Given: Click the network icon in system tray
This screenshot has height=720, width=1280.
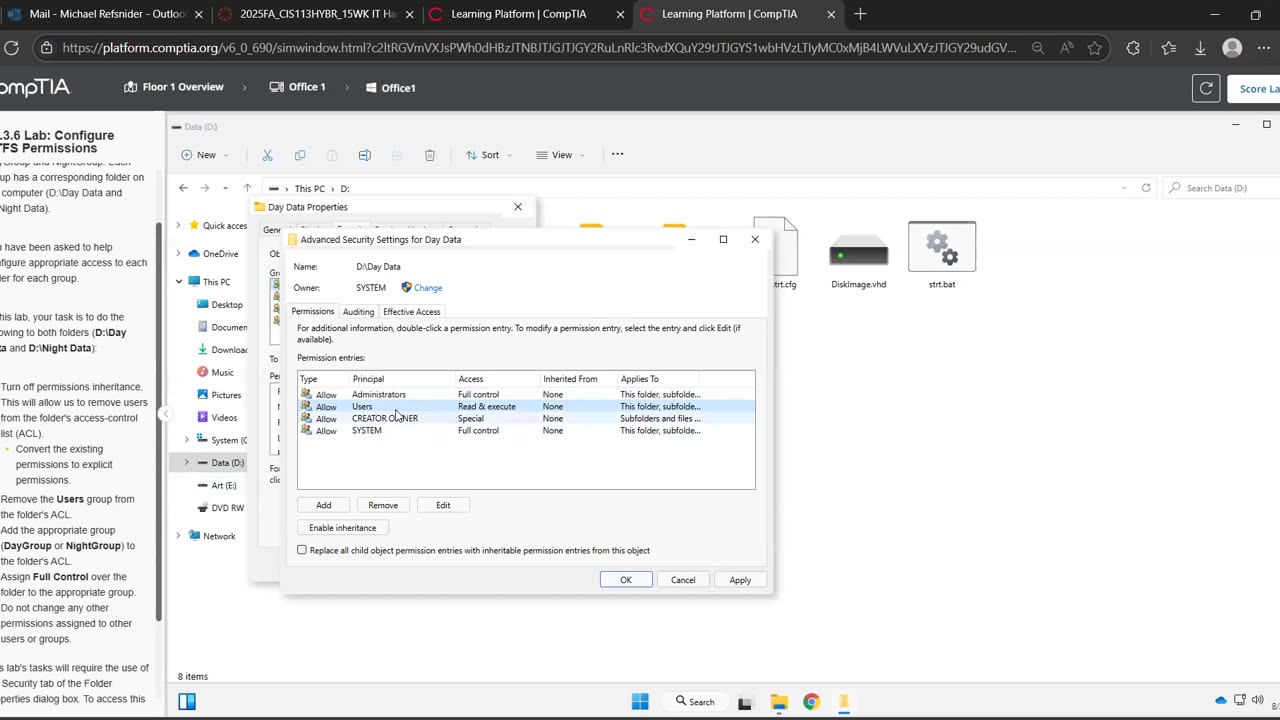Looking at the screenshot, I should click(1240, 700).
